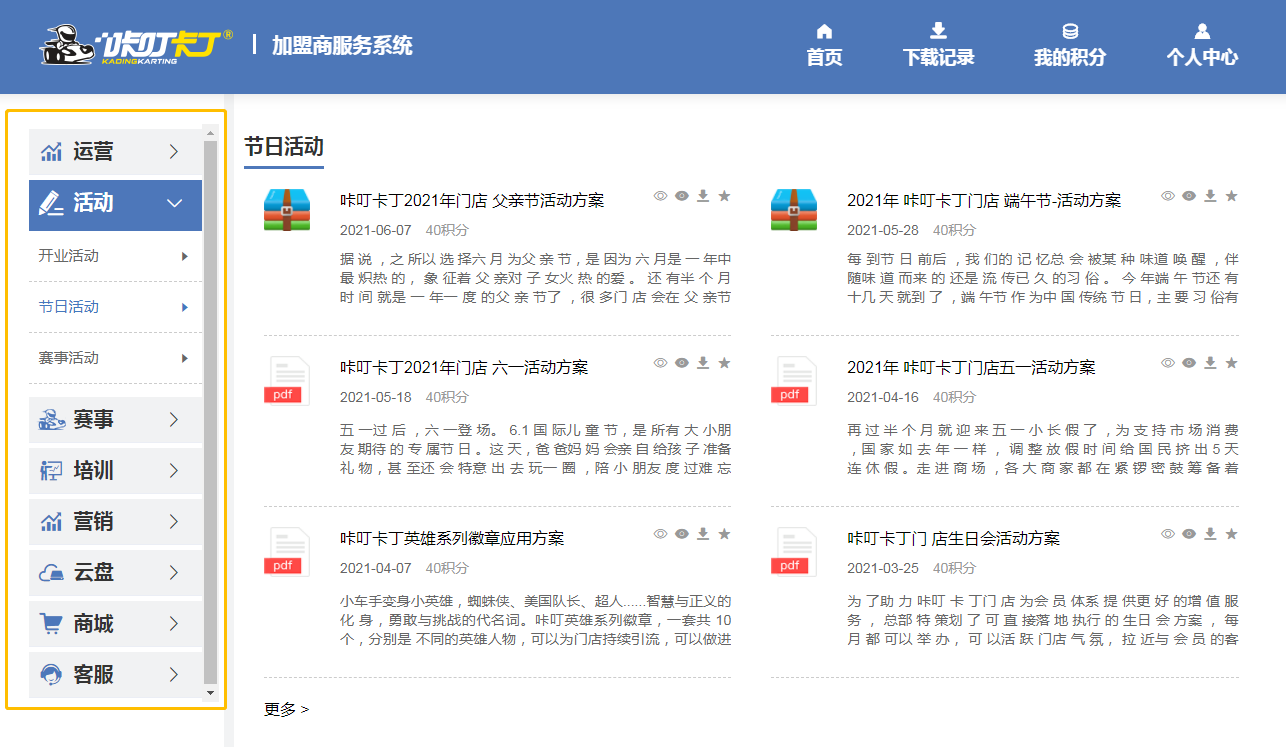
Task: Click the 加盟商服务系统 header title
Action: pyautogui.click(x=342, y=45)
